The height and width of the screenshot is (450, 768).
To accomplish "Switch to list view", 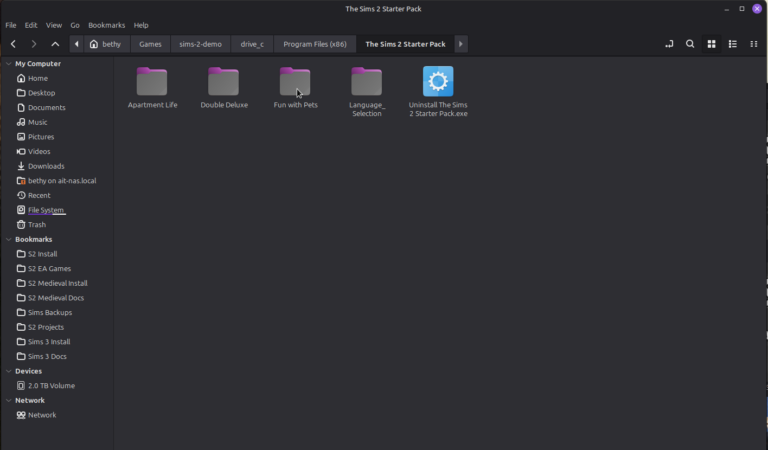I will [733, 44].
